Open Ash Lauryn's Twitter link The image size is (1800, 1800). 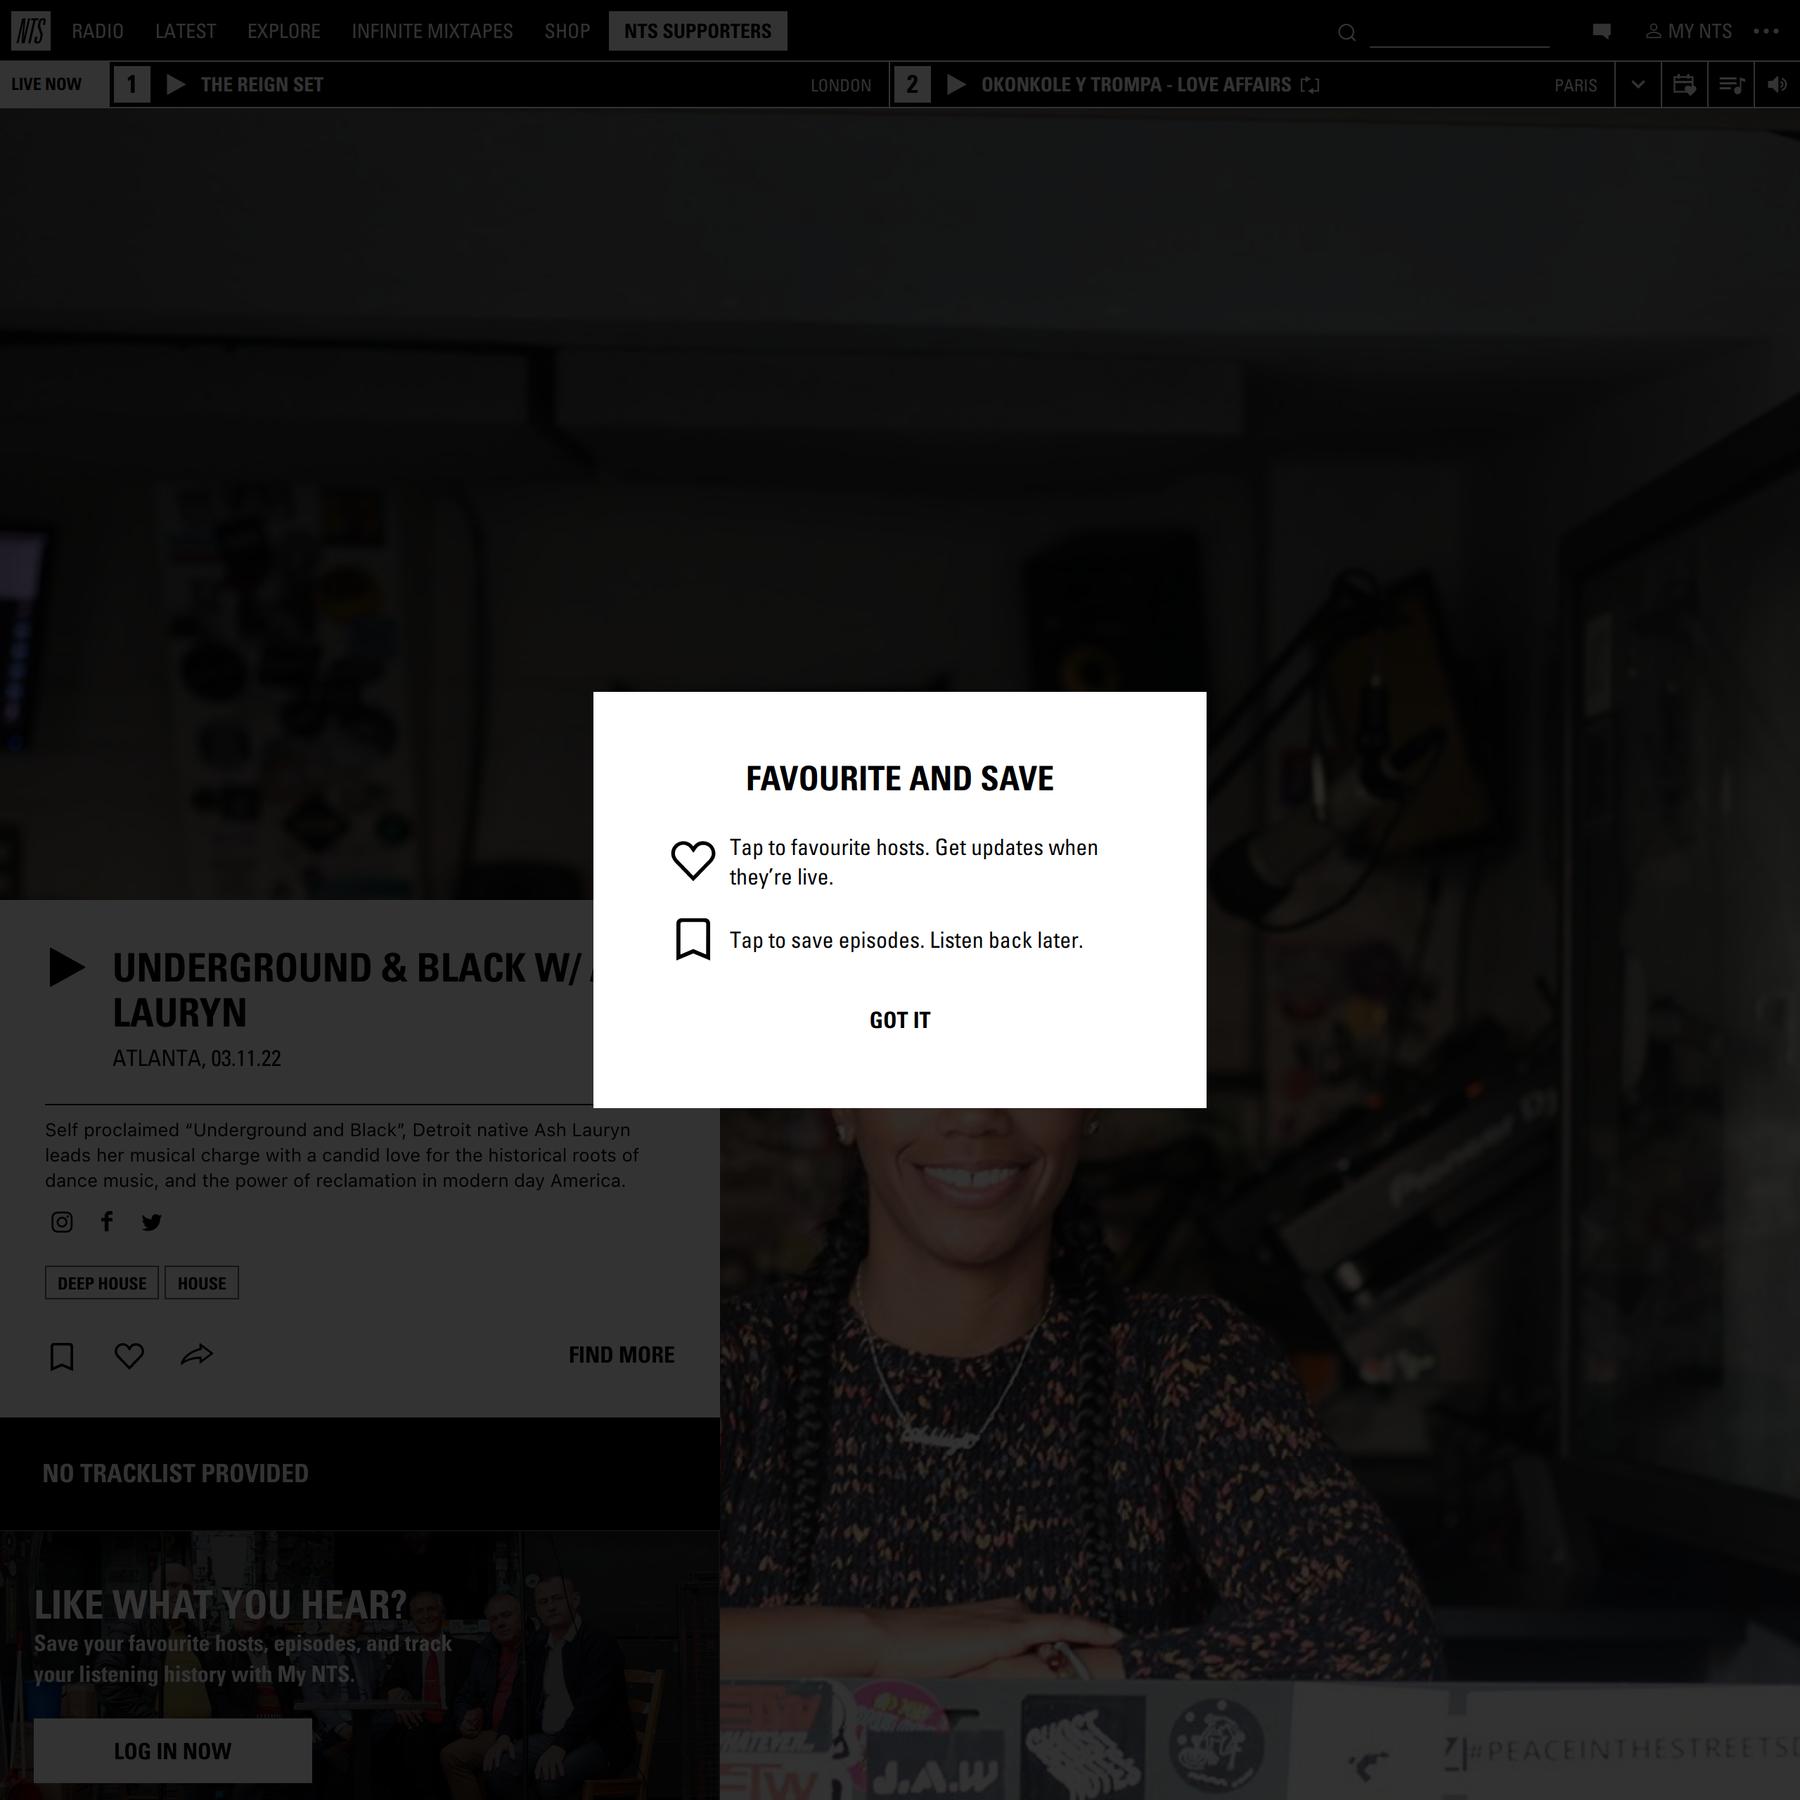point(152,1222)
